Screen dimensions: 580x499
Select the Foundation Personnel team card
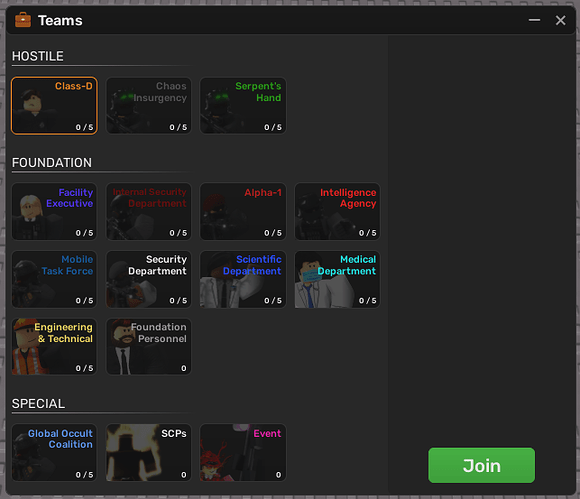149,347
